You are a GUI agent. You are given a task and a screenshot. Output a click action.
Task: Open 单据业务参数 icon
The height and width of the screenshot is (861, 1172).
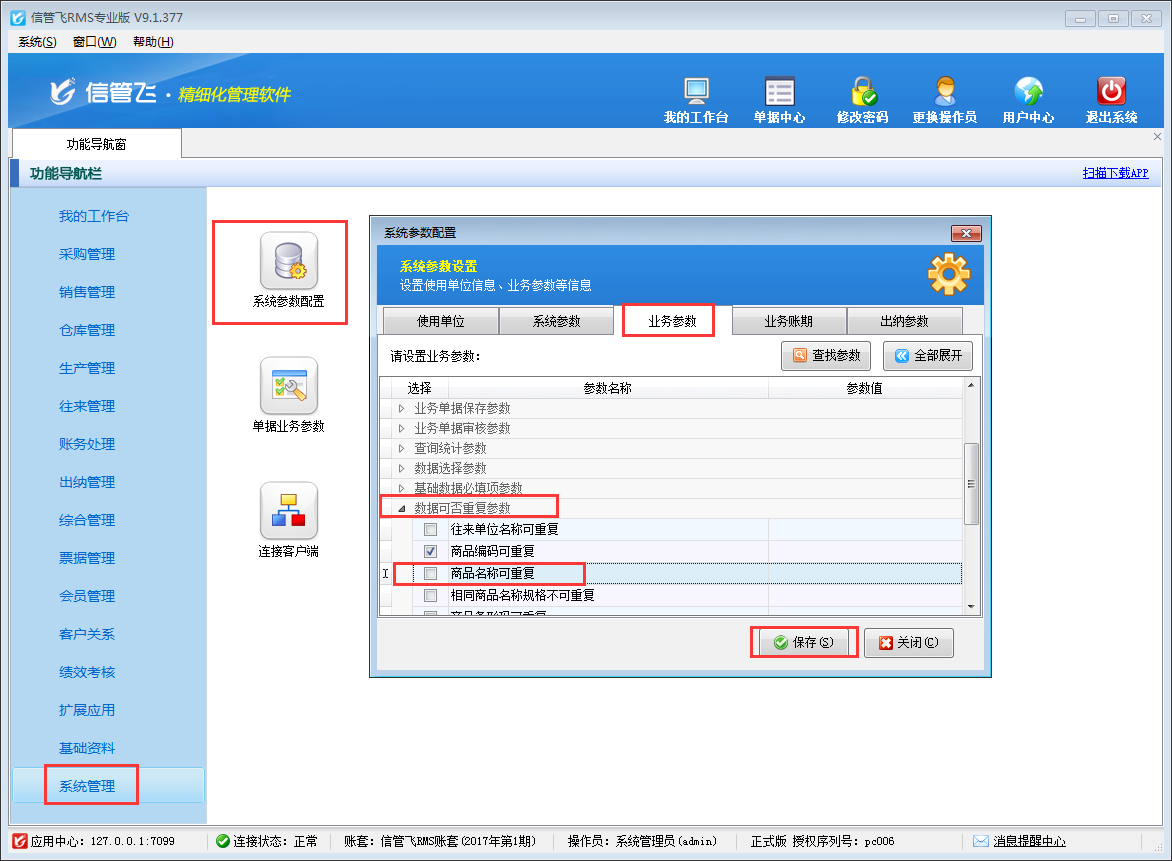pyautogui.click(x=288, y=386)
